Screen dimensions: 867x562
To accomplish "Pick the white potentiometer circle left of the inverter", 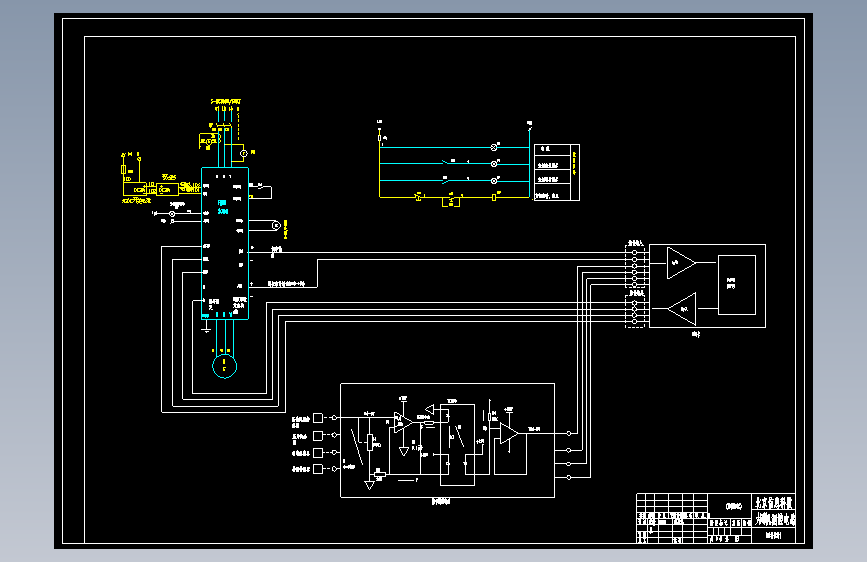I will click(x=172, y=214).
